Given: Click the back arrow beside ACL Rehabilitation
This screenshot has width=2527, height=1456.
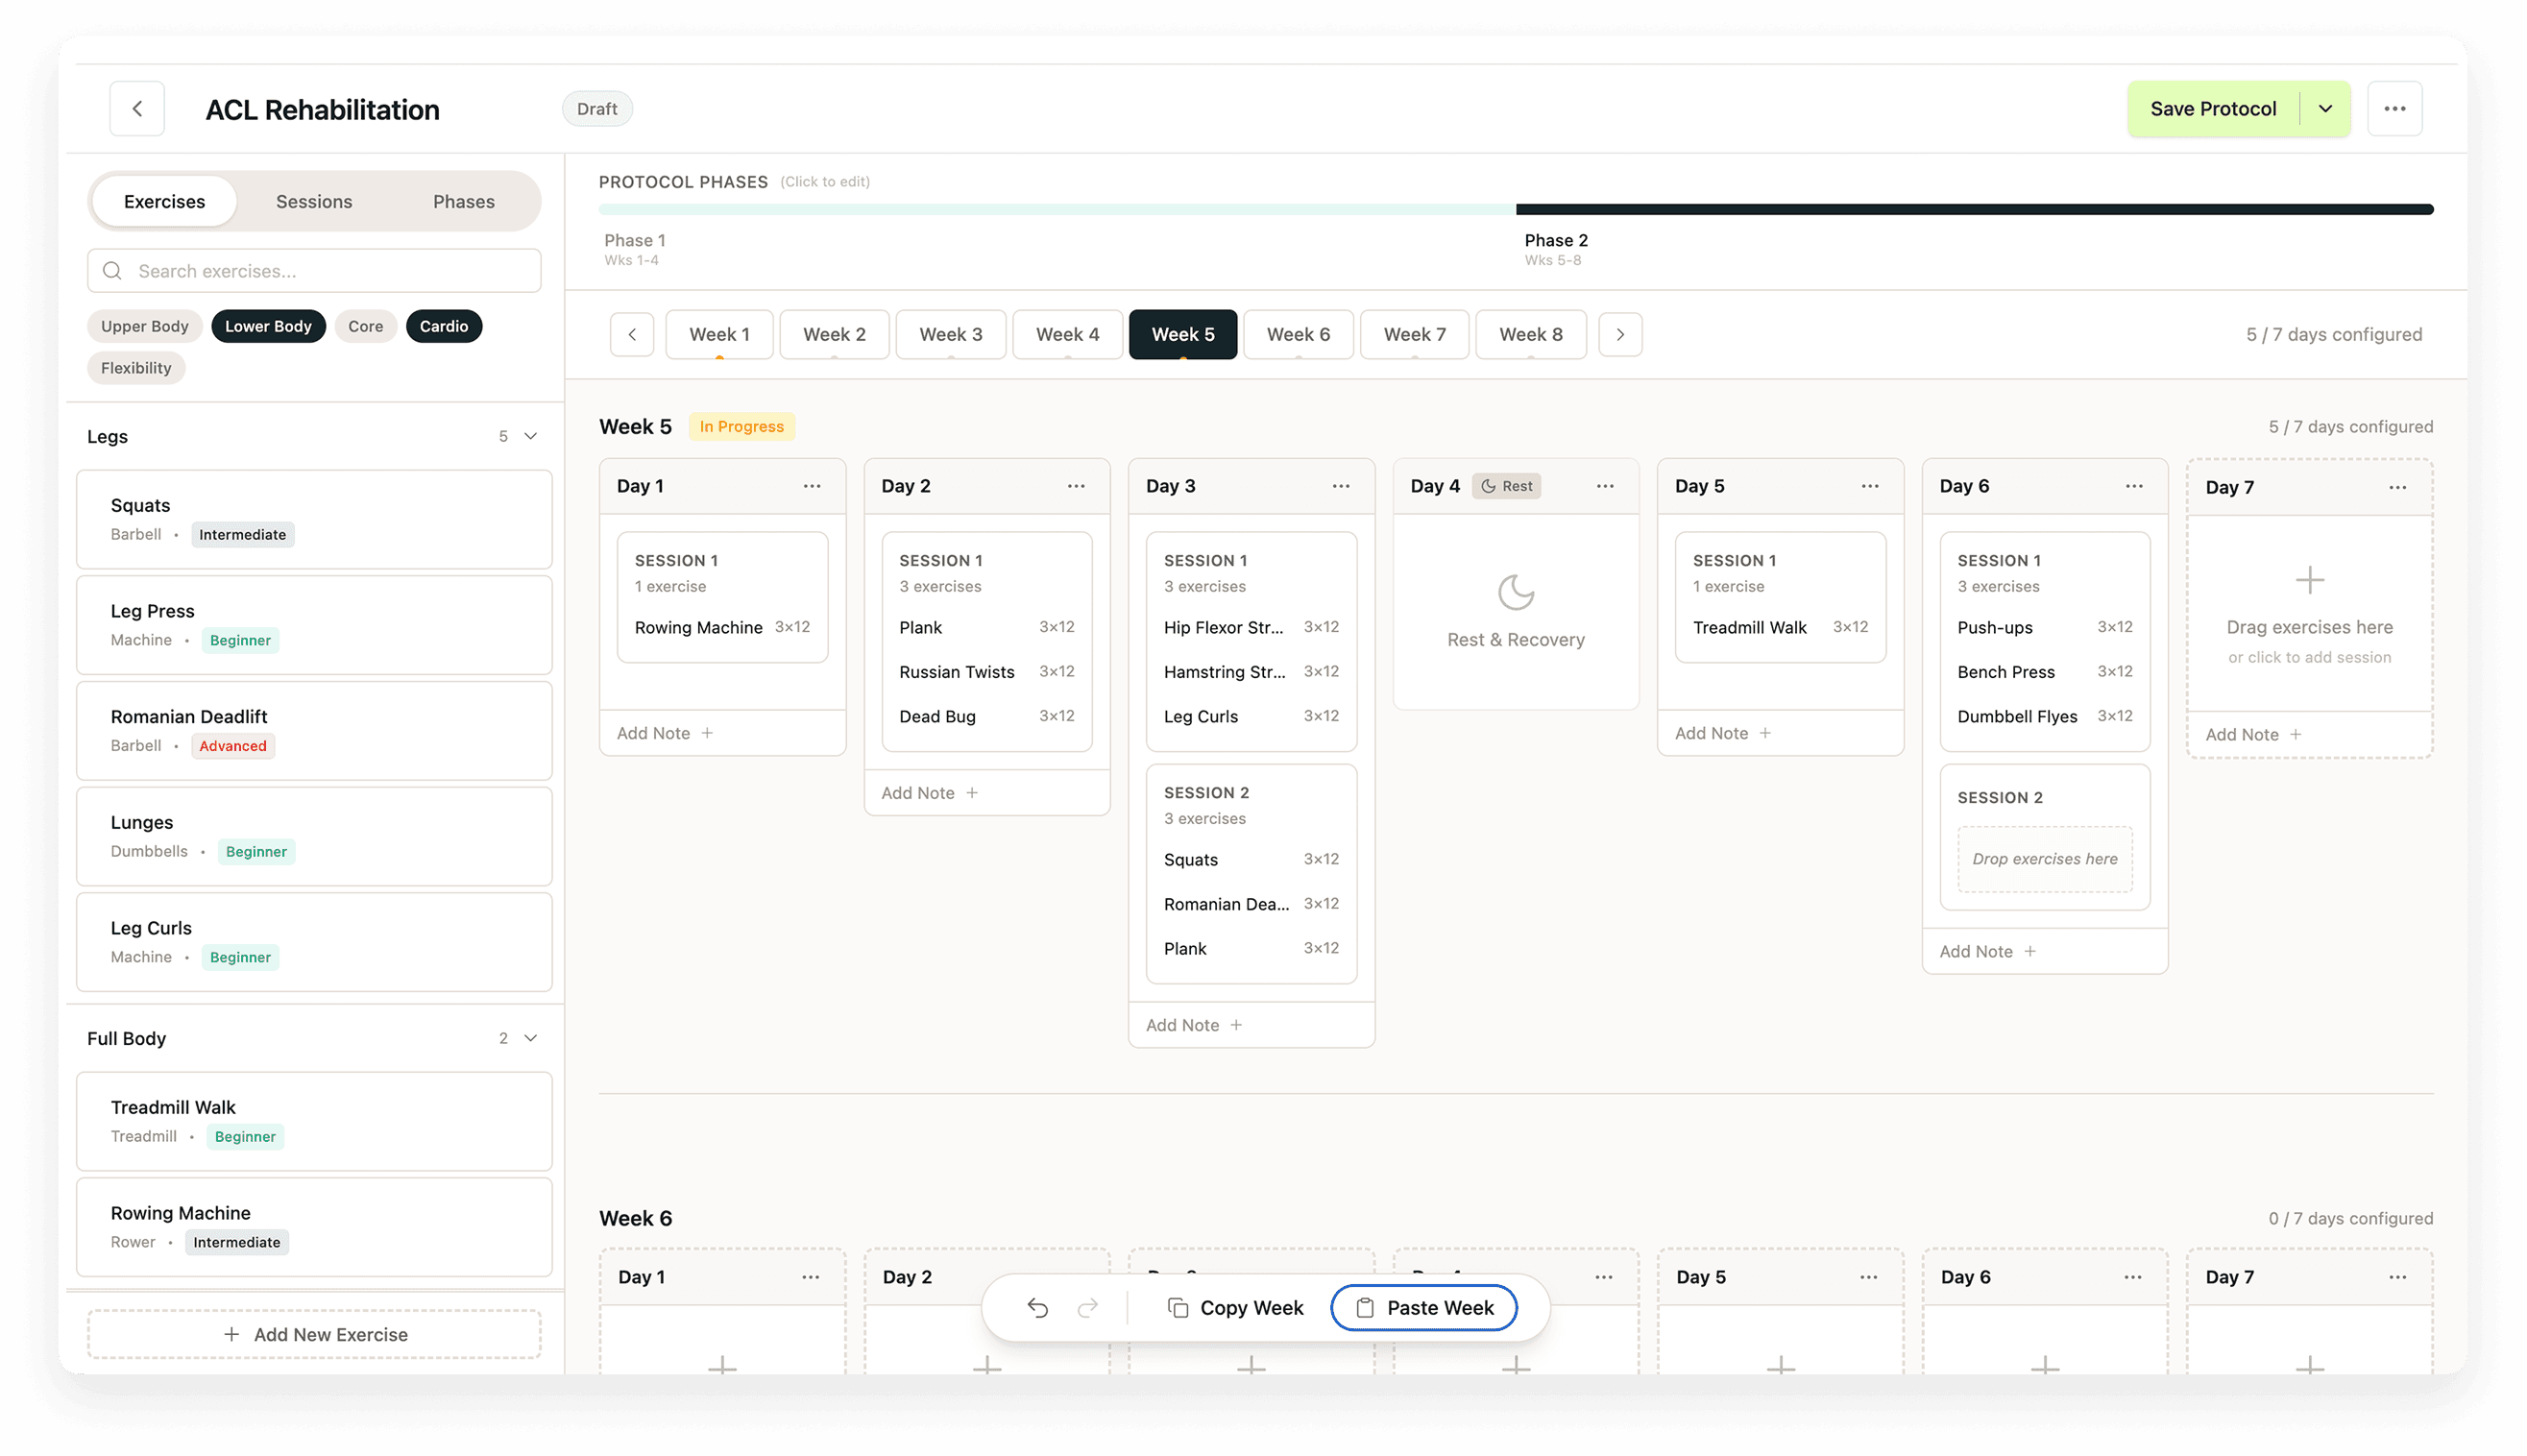Looking at the screenshot, I should tap(137, 109).
